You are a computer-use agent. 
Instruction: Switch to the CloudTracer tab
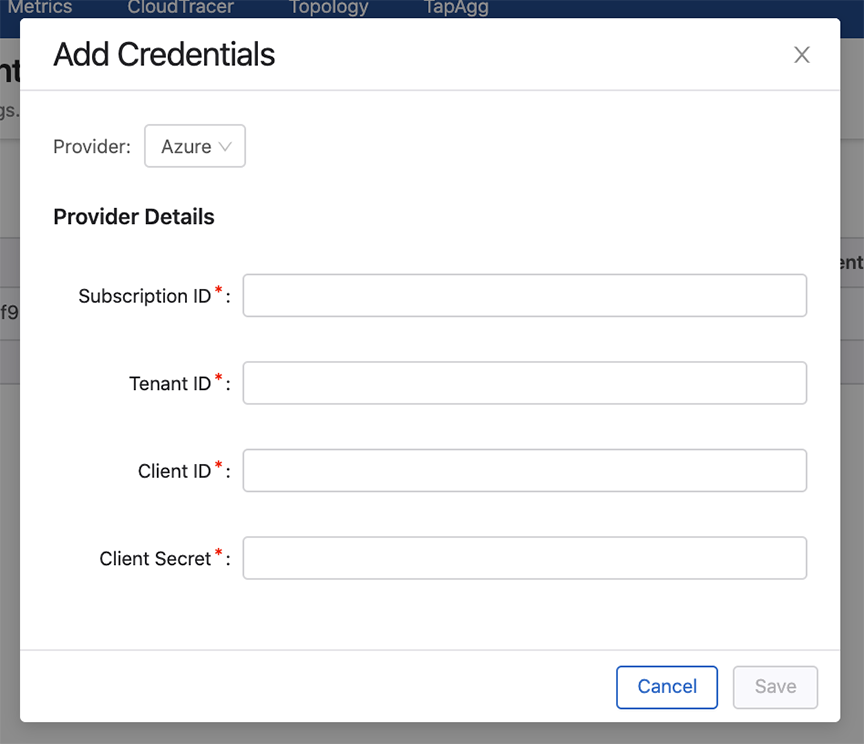pos(181,7)
